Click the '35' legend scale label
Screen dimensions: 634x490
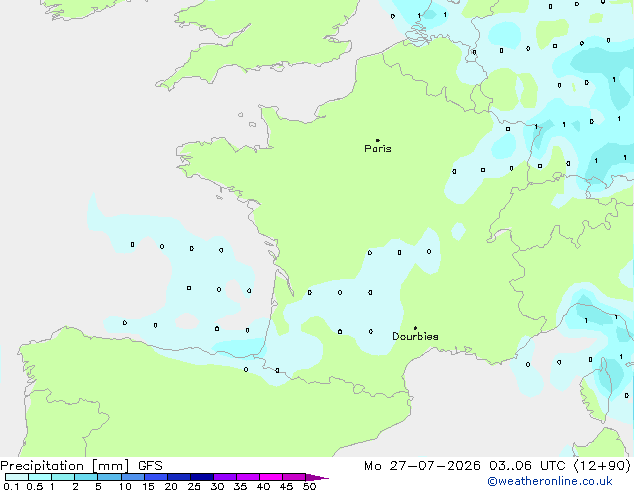click(240, 486)
